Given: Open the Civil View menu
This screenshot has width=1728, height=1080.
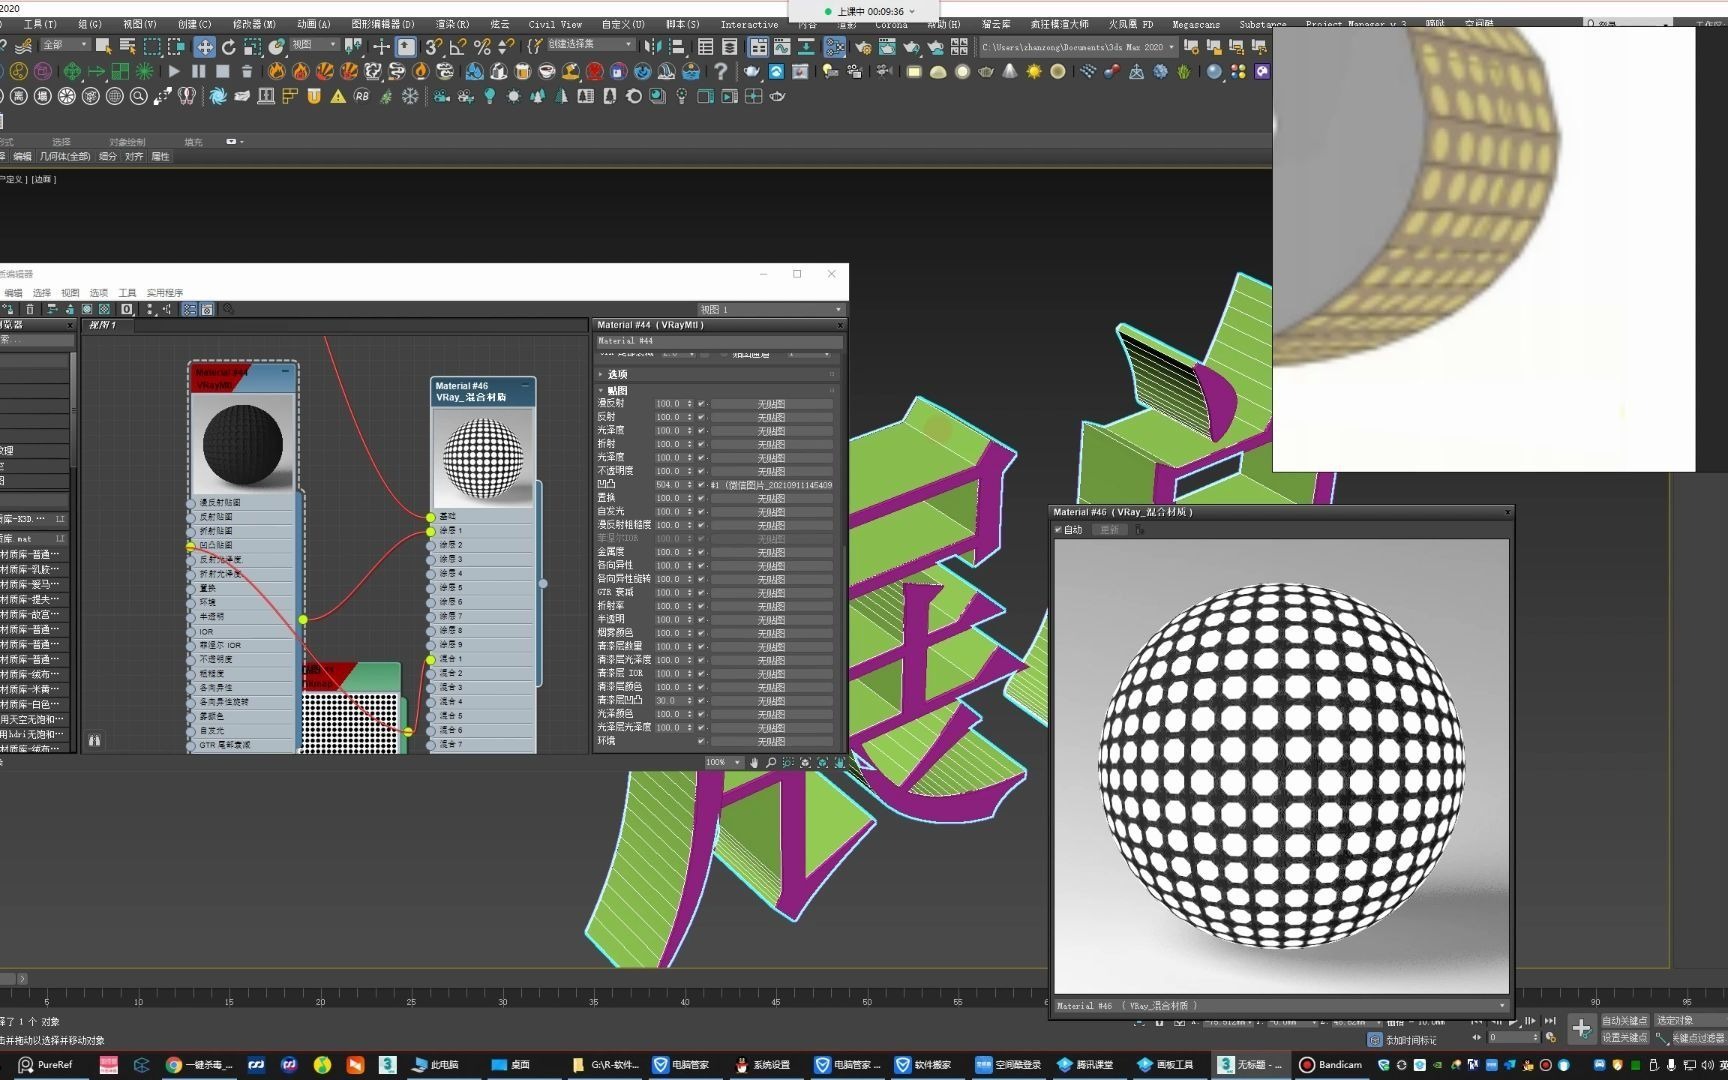Looking at the screenshot, I should pos(555,24).
